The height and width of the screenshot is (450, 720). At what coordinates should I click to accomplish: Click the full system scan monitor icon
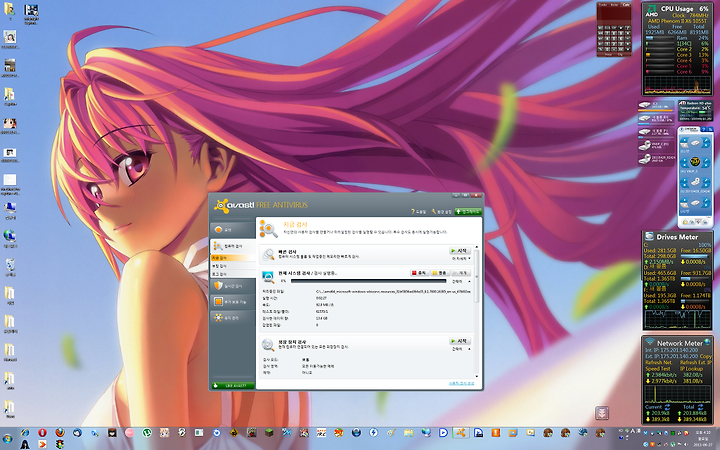pos(268,276)
